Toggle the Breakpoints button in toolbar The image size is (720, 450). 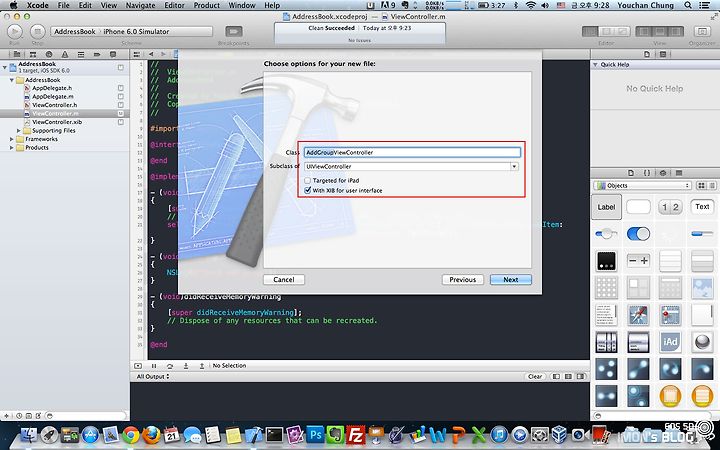(234, 31)
